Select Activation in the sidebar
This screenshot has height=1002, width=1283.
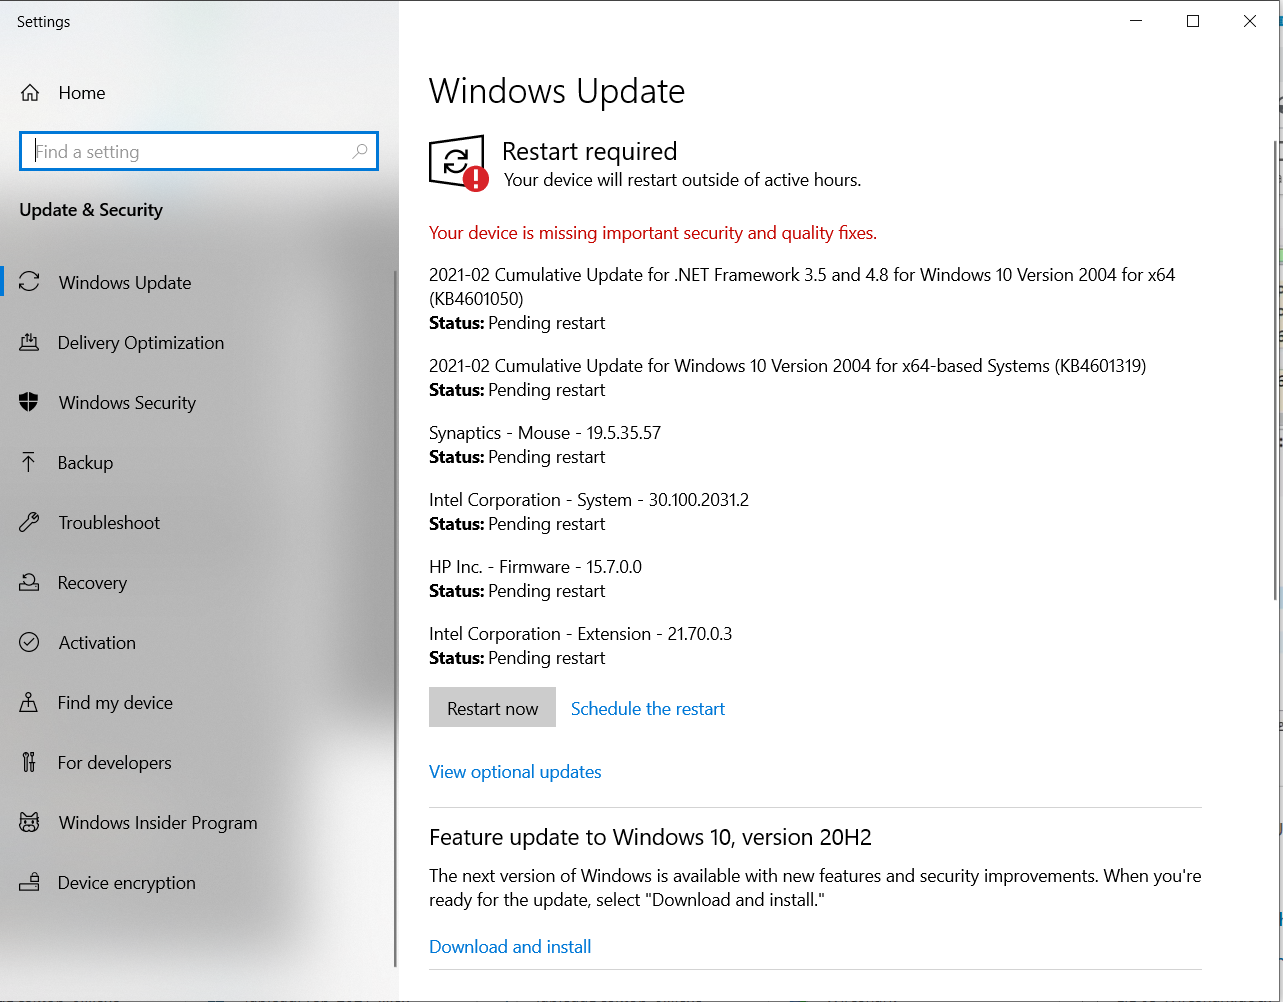198,642
